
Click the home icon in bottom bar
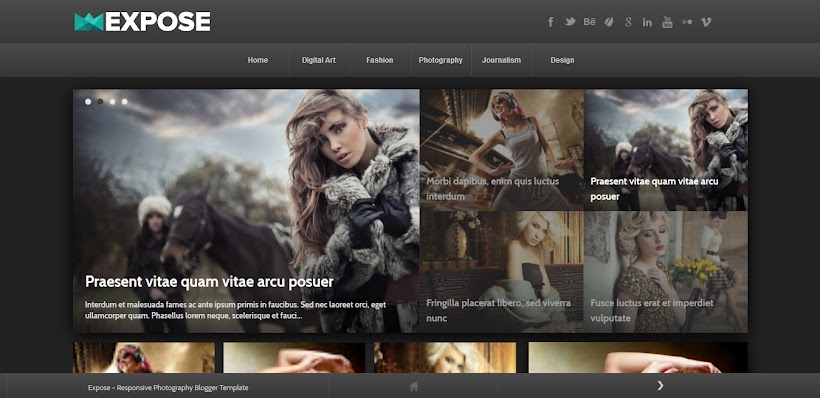coord(414,386)
